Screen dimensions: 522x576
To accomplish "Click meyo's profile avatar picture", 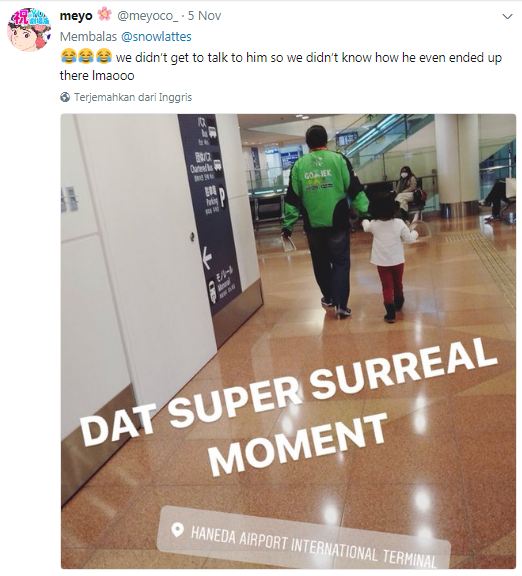I will click(29, 29).
